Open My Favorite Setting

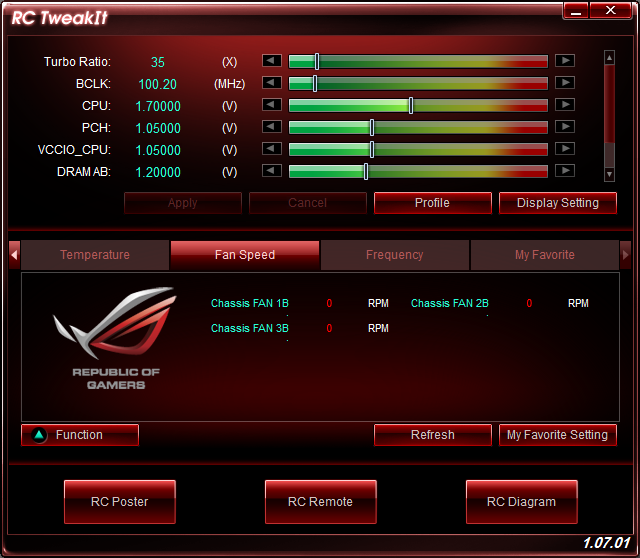coord(558,435)
